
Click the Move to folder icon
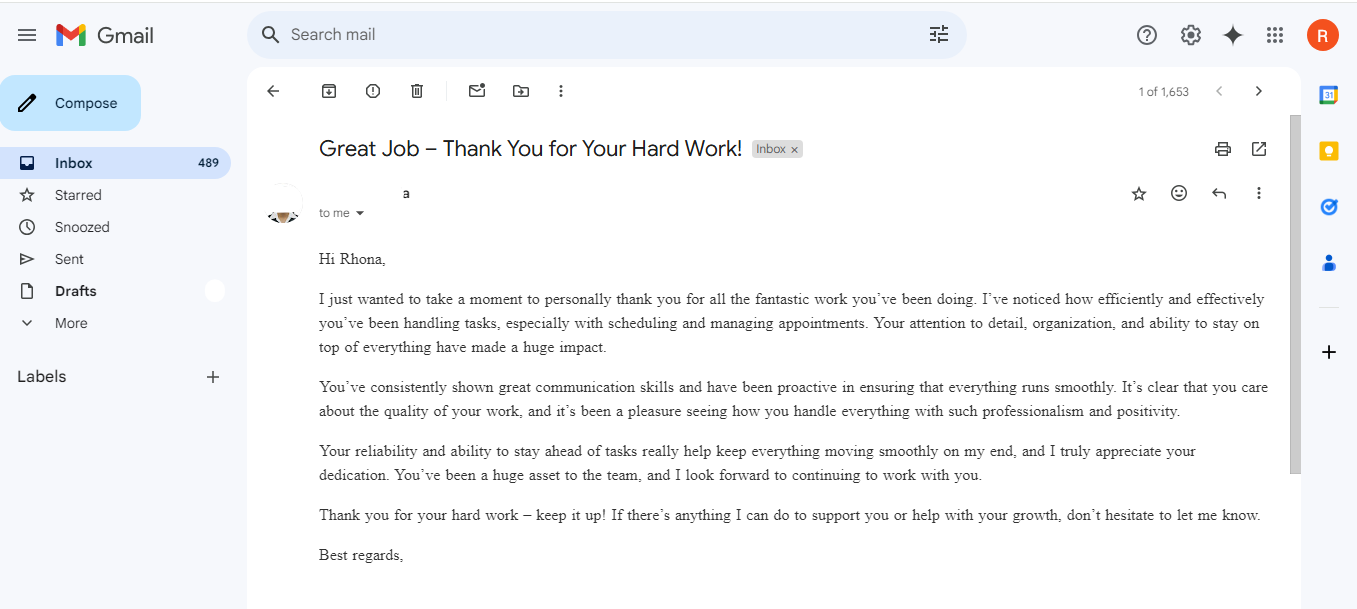[x=521, y=91]
